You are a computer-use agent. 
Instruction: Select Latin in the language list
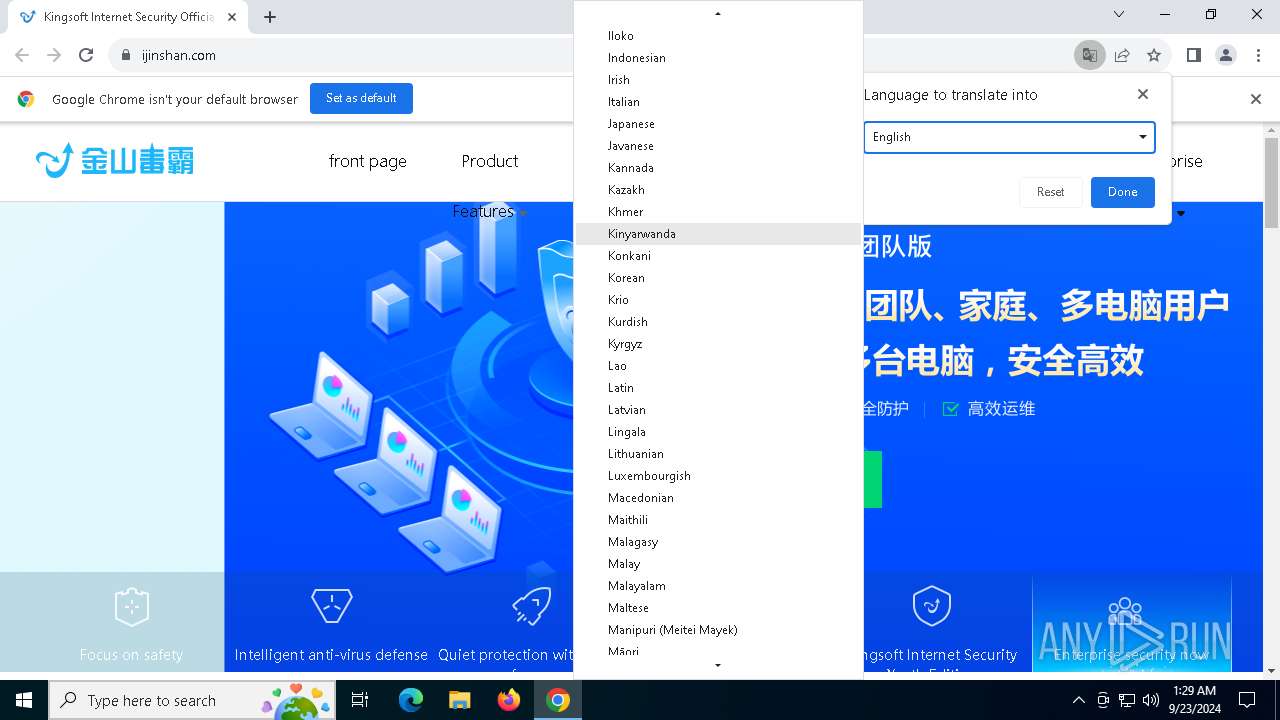(718, 388)
